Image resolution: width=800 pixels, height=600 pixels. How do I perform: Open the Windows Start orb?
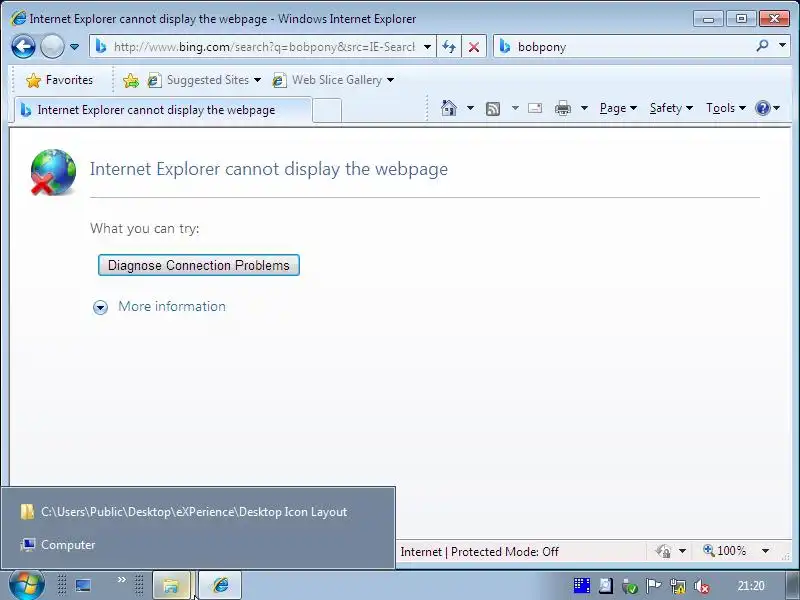point(26,586)
